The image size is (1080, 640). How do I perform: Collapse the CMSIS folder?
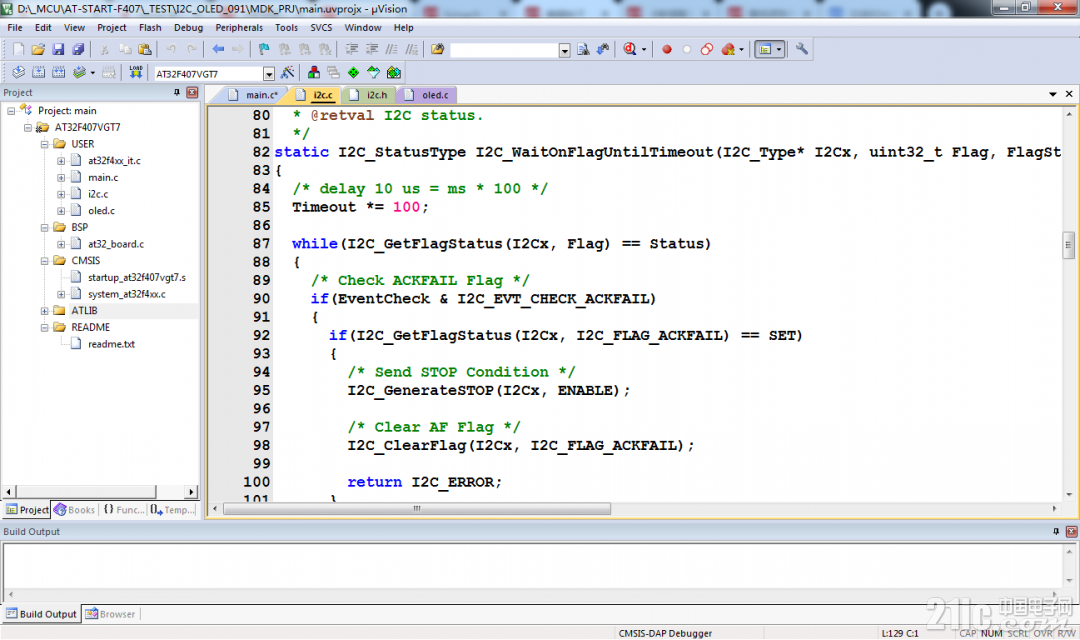[44, 261]
